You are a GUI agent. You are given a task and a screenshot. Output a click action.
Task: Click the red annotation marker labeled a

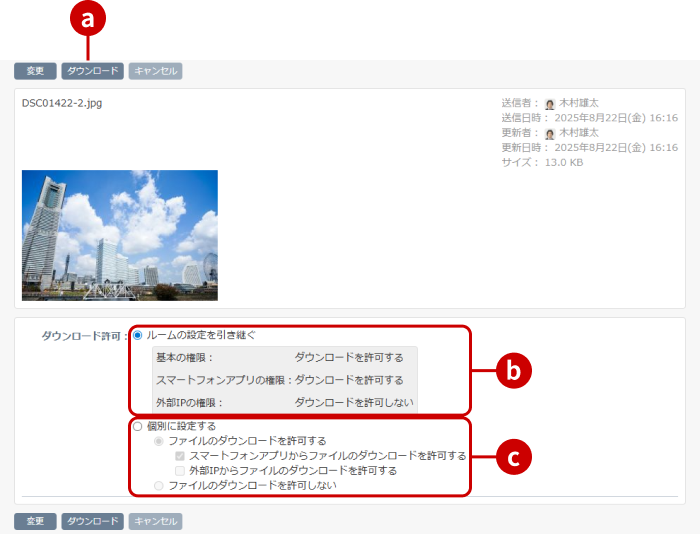[90, 17]
